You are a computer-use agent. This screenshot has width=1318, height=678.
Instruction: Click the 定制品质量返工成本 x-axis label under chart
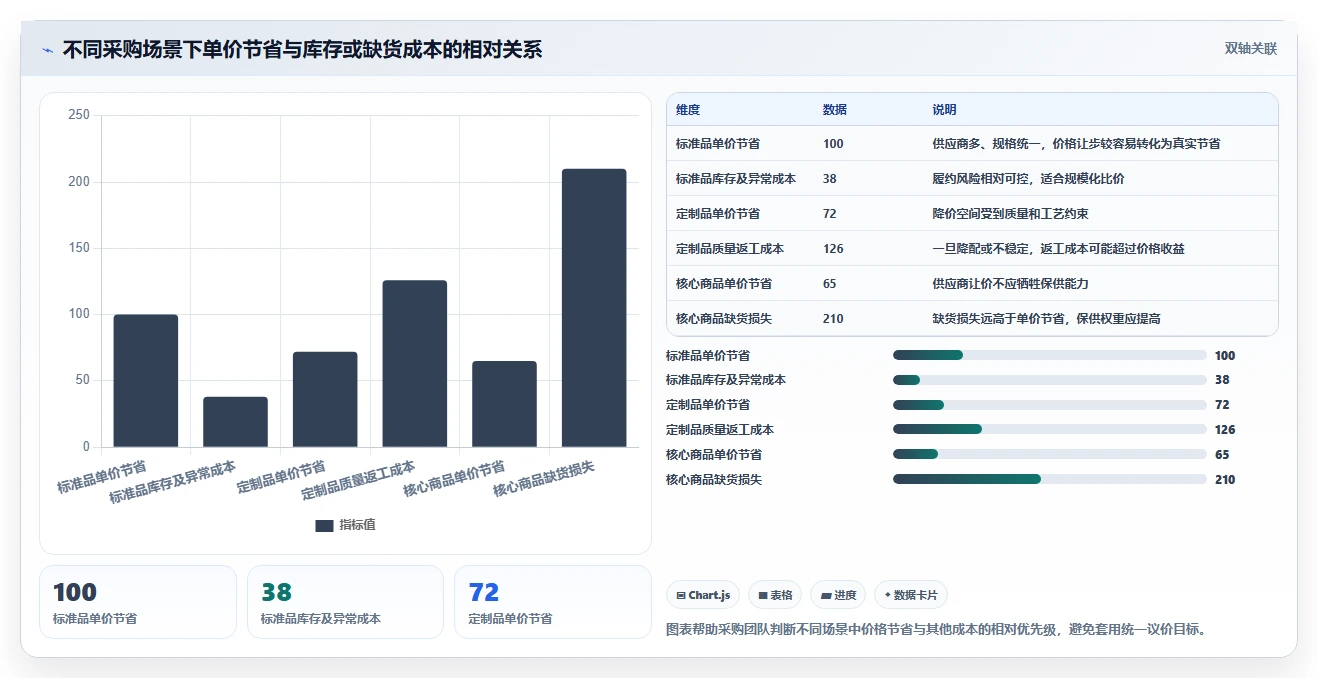coord(359,481)
